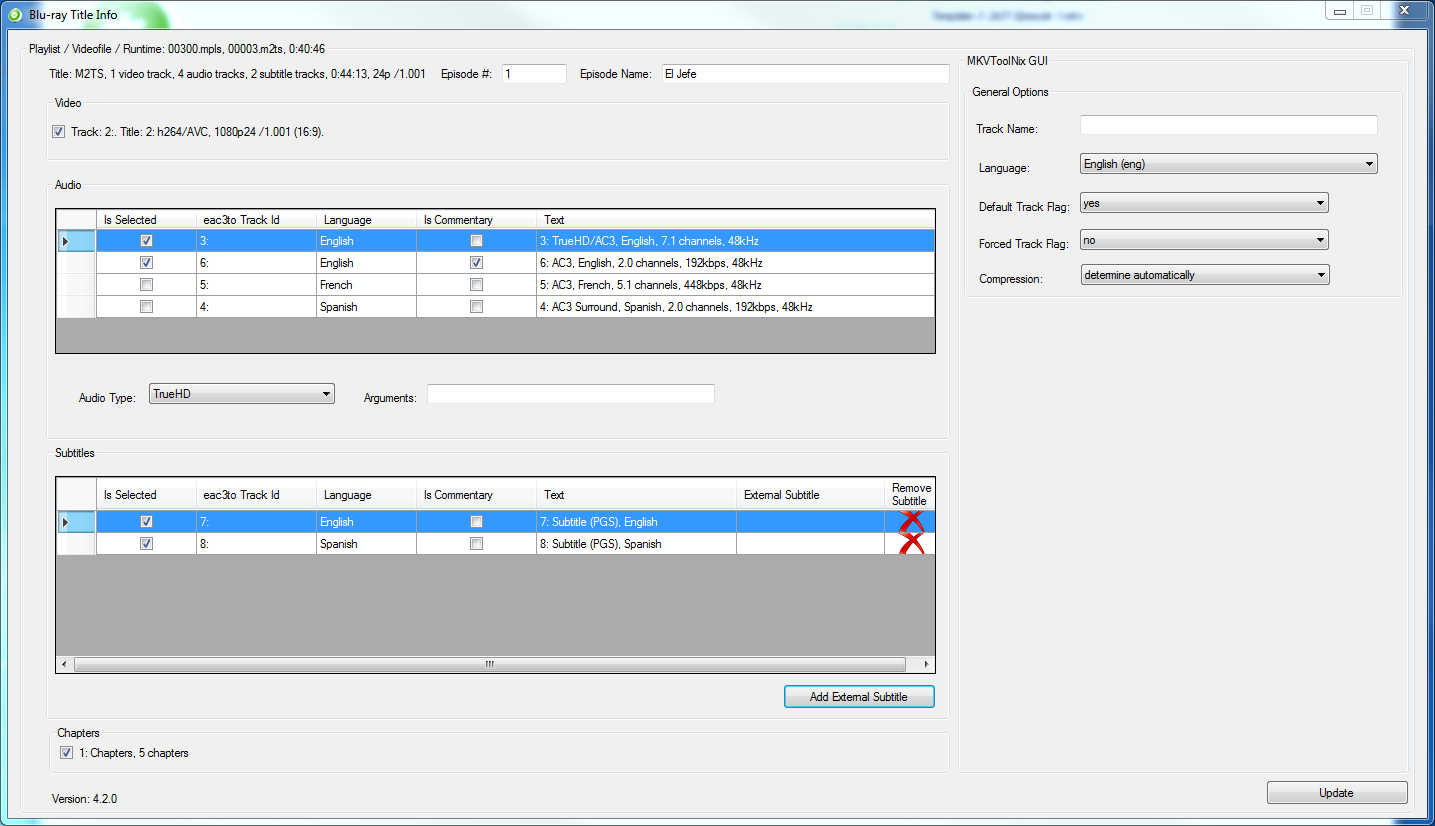Click the Episode Name field with El Jefe
This screenshot has height=826, width=1435.
point(805,74)
